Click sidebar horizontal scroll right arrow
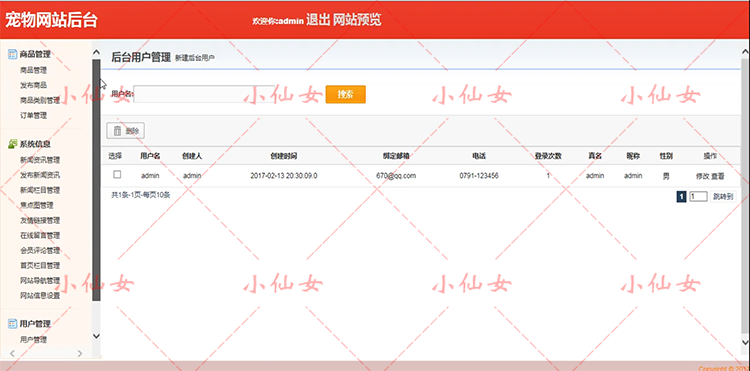 point(79,353)
